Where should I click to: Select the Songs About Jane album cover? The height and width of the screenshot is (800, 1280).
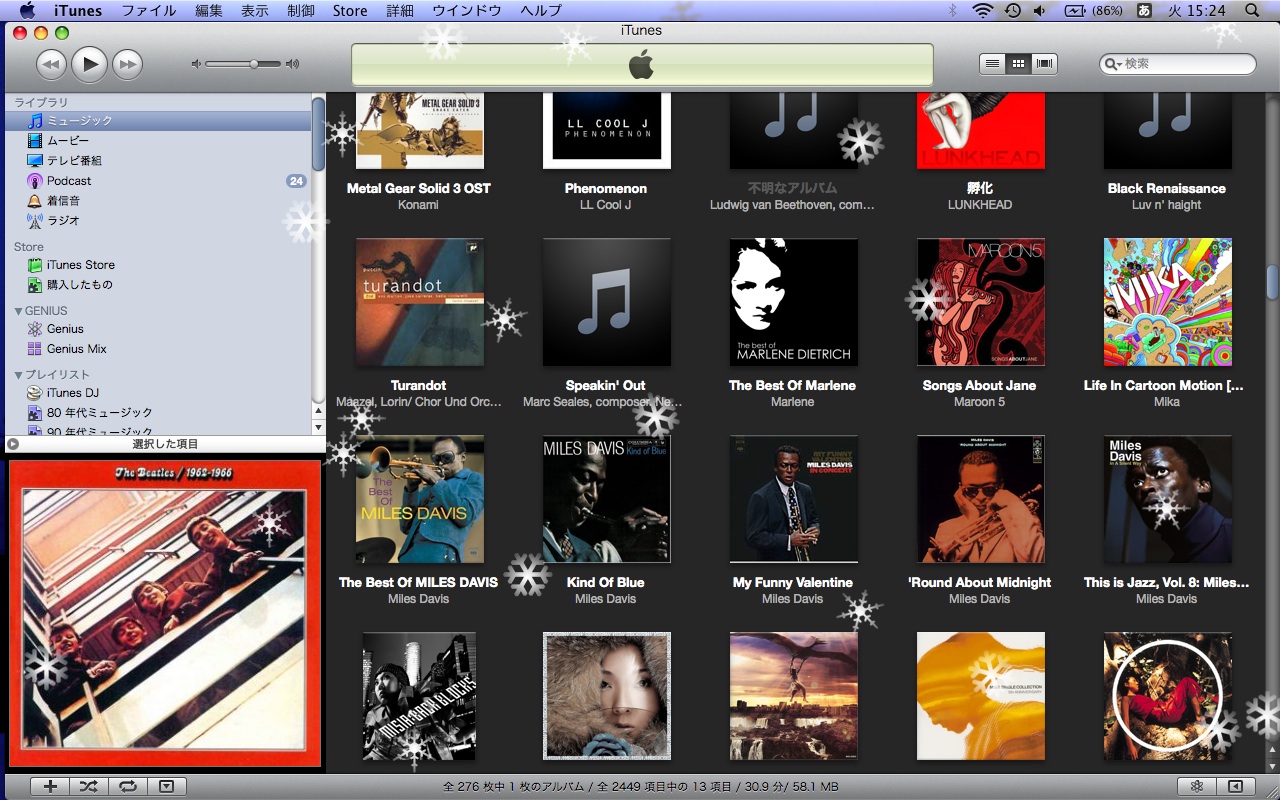click(x=981, y=302)
